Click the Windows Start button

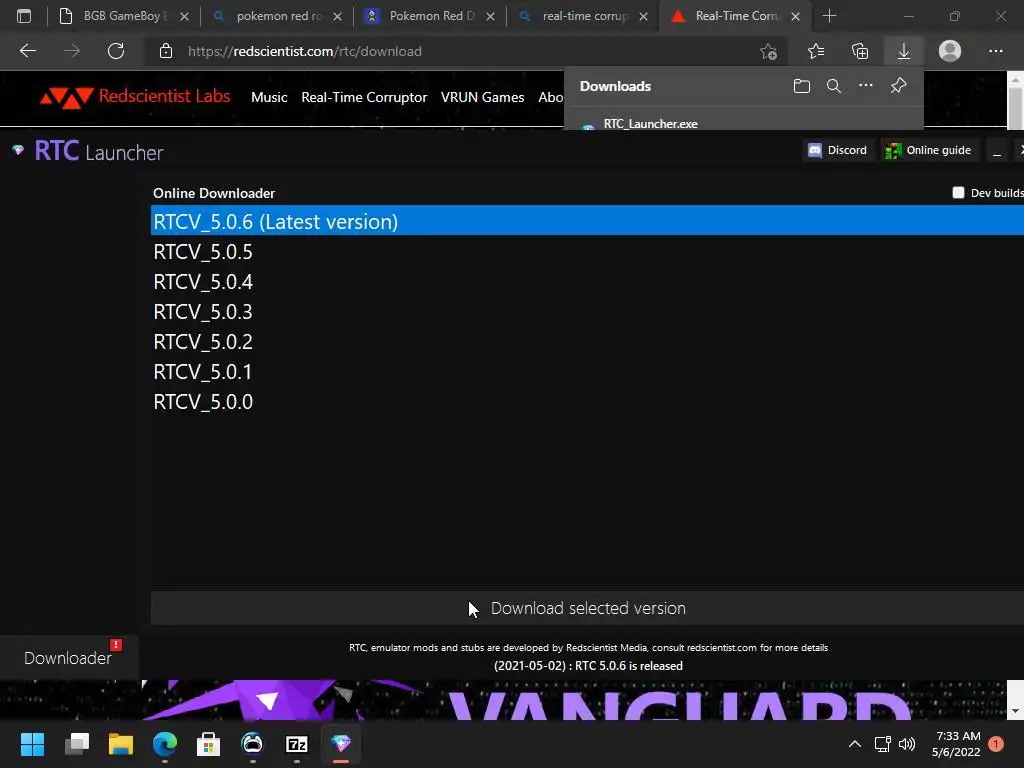point(32,744)
